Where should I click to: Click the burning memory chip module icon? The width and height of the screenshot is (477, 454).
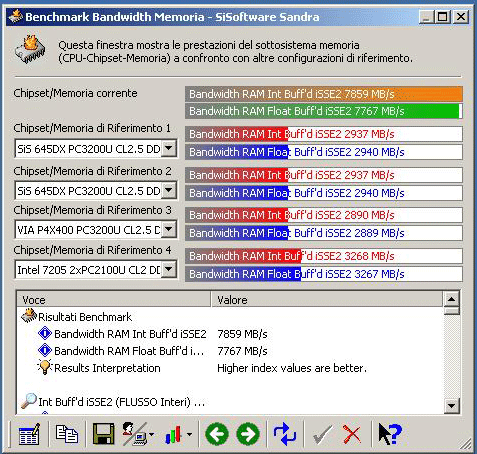(x=30, y=50)
